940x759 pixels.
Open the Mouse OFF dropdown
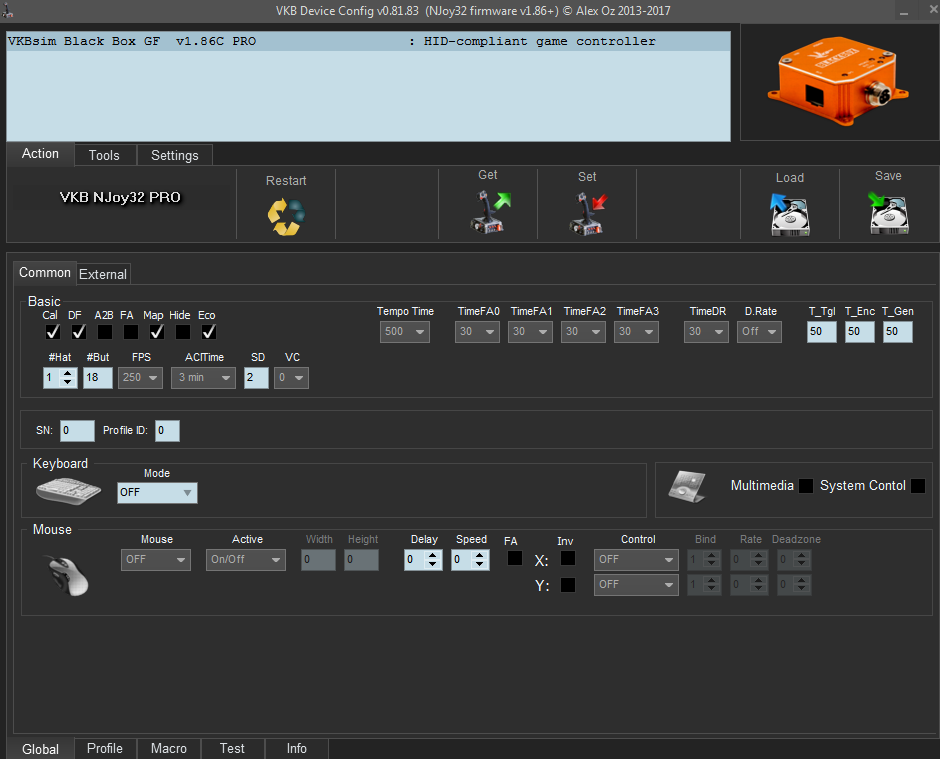coord(156,560)
